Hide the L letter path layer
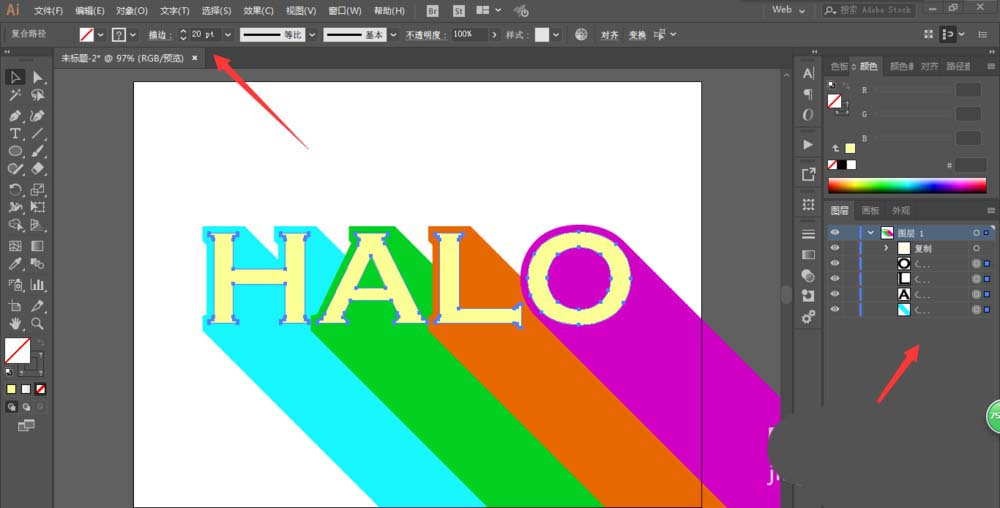1000x508 pixels. pos(835,279)
